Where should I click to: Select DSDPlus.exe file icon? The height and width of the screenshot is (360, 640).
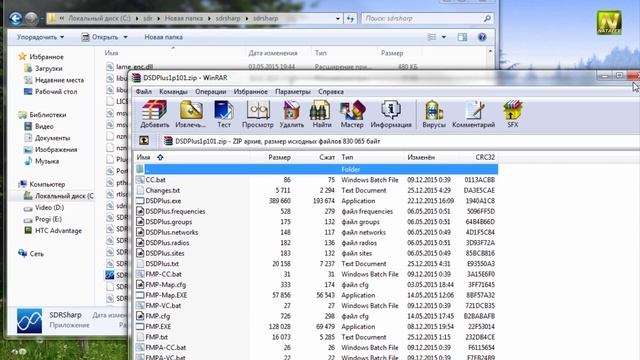coord(140,201)
